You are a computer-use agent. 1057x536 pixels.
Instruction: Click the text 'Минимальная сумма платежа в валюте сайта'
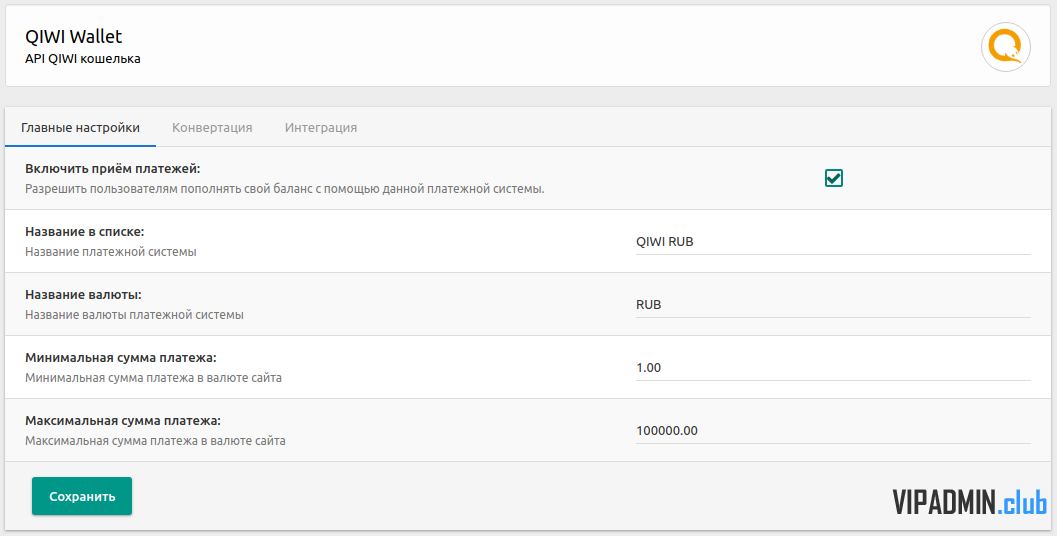point(153,378)
